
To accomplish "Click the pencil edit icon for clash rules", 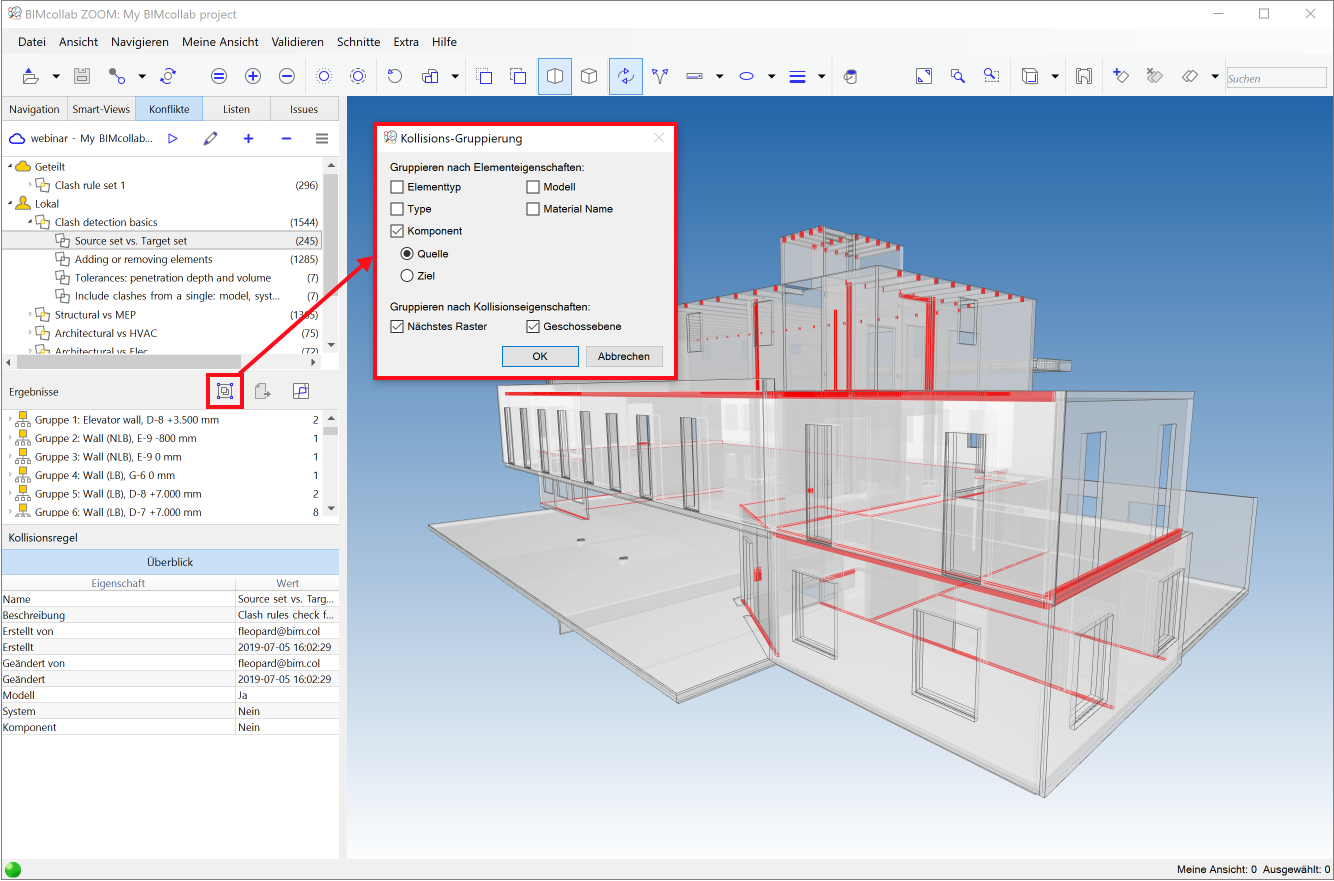I will click(210, 139).
